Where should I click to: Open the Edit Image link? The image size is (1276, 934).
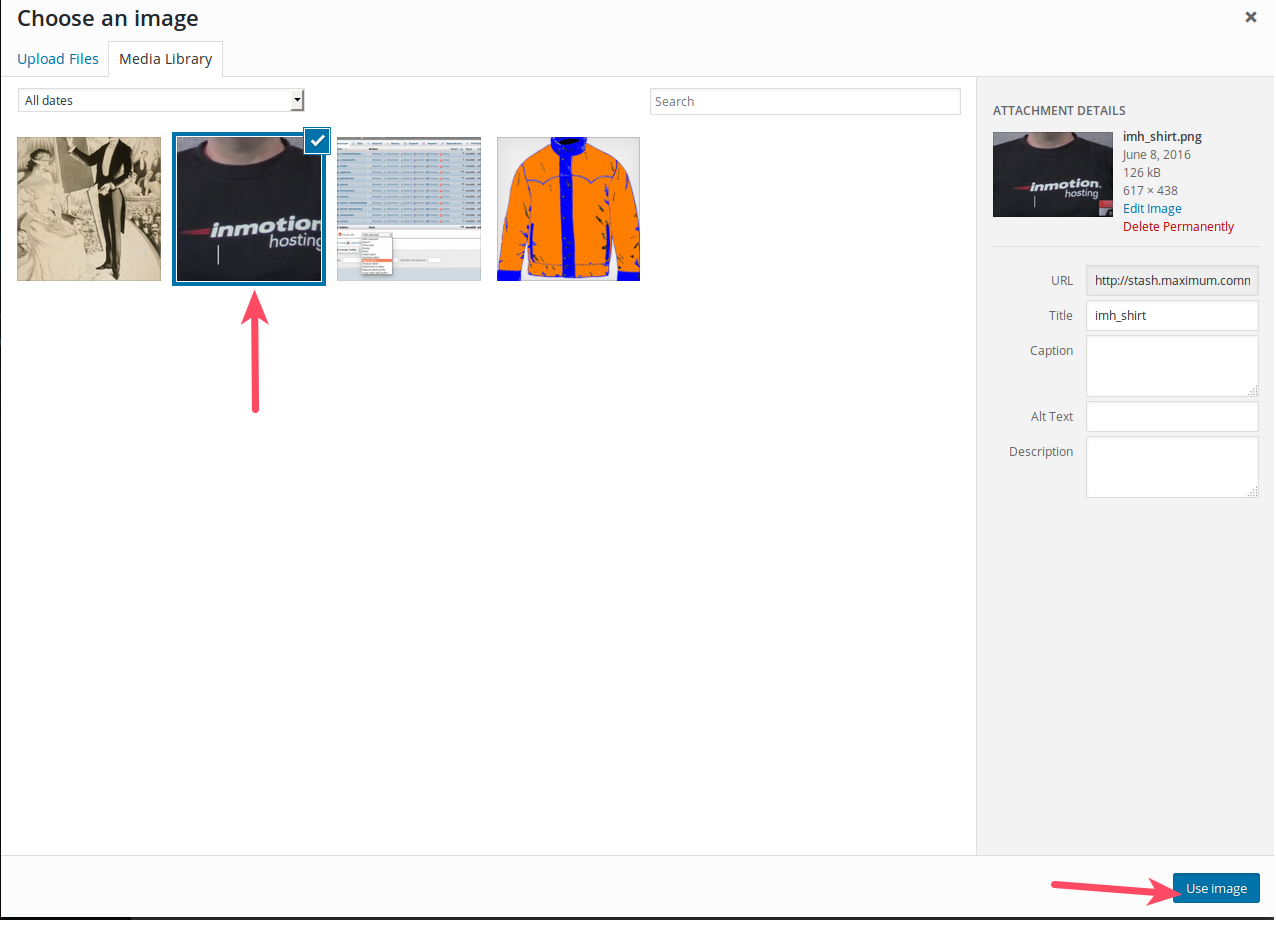coord(1152,209)
